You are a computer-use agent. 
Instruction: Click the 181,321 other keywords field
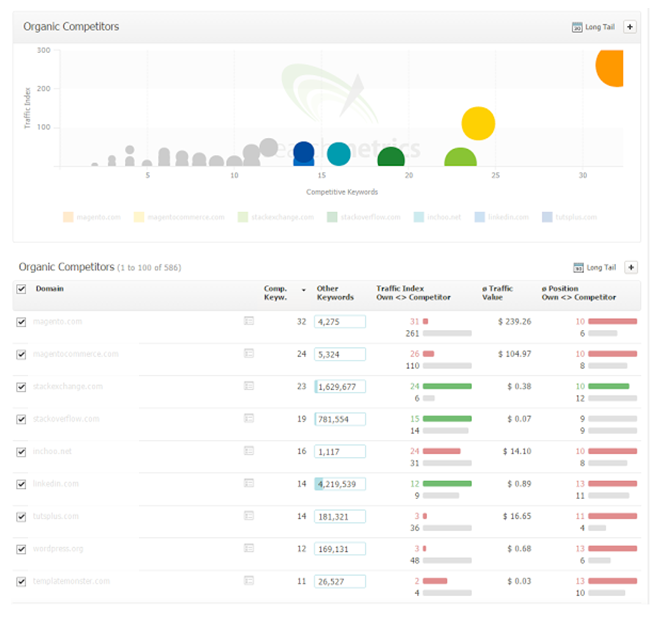(340, 516)
